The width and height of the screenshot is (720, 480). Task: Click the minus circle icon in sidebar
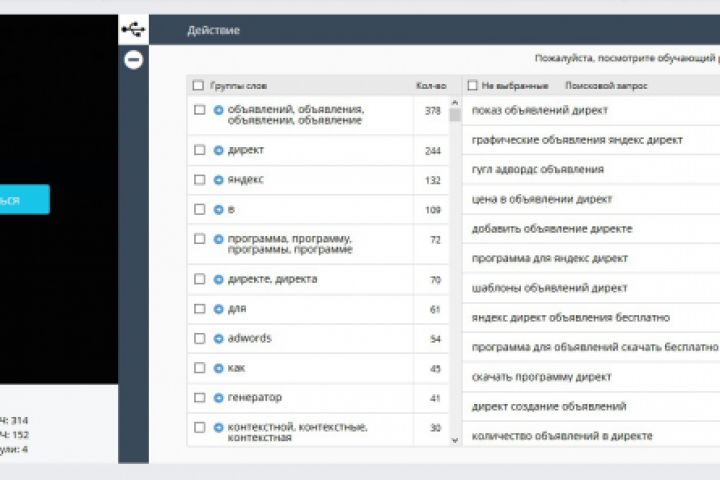[133, 60]
